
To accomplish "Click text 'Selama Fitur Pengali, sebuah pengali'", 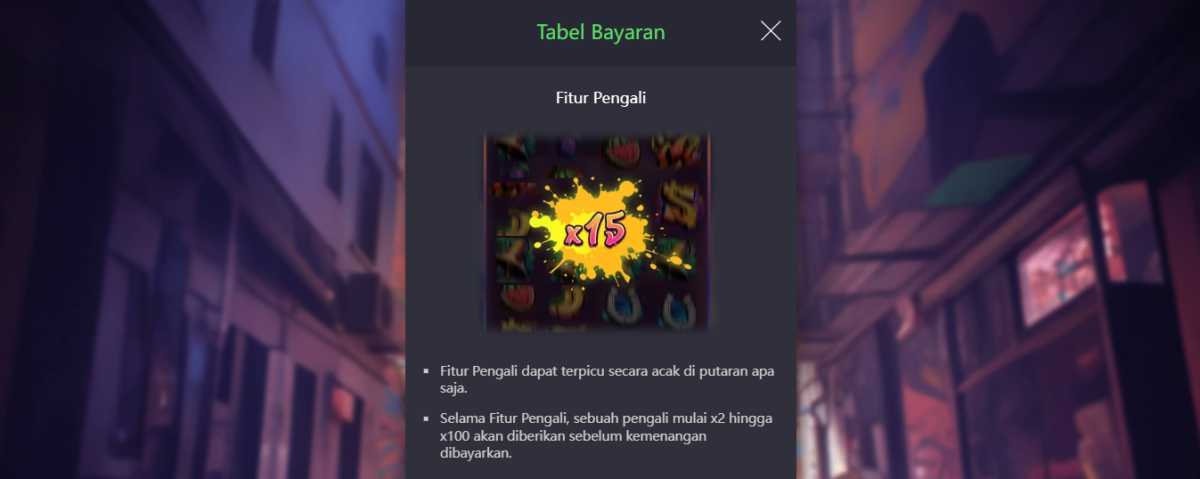I will (552, 417).
